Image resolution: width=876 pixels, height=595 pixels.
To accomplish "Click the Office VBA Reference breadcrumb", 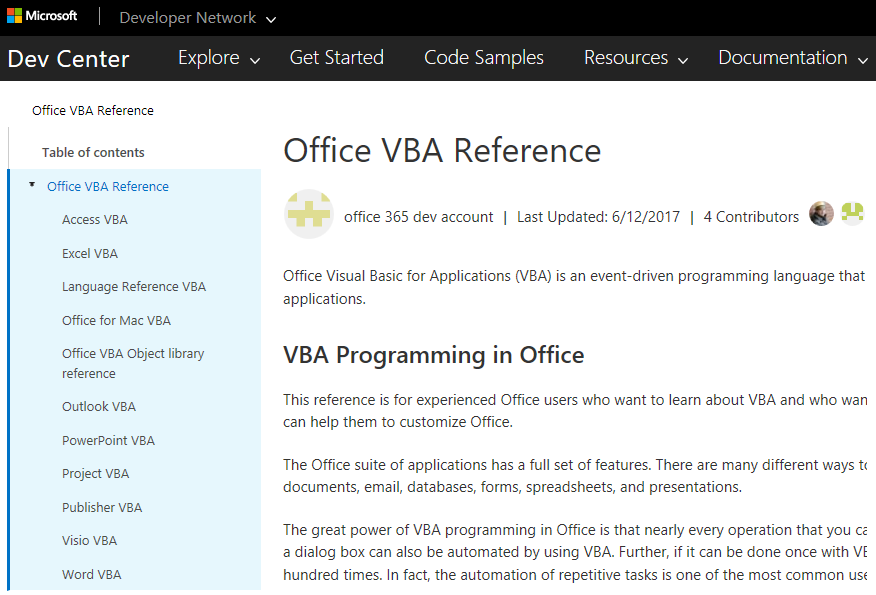I will [x=93, y=111].
